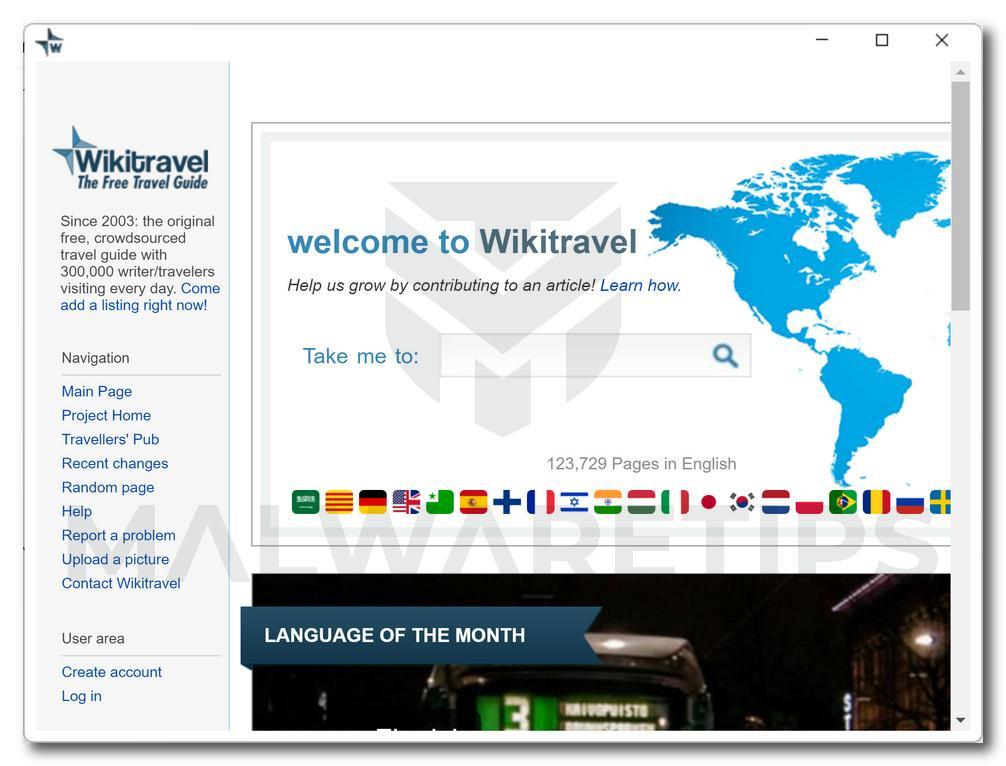Click the Spanish flag icon
The image size is (1006, 766).
[x=473, y=502]
